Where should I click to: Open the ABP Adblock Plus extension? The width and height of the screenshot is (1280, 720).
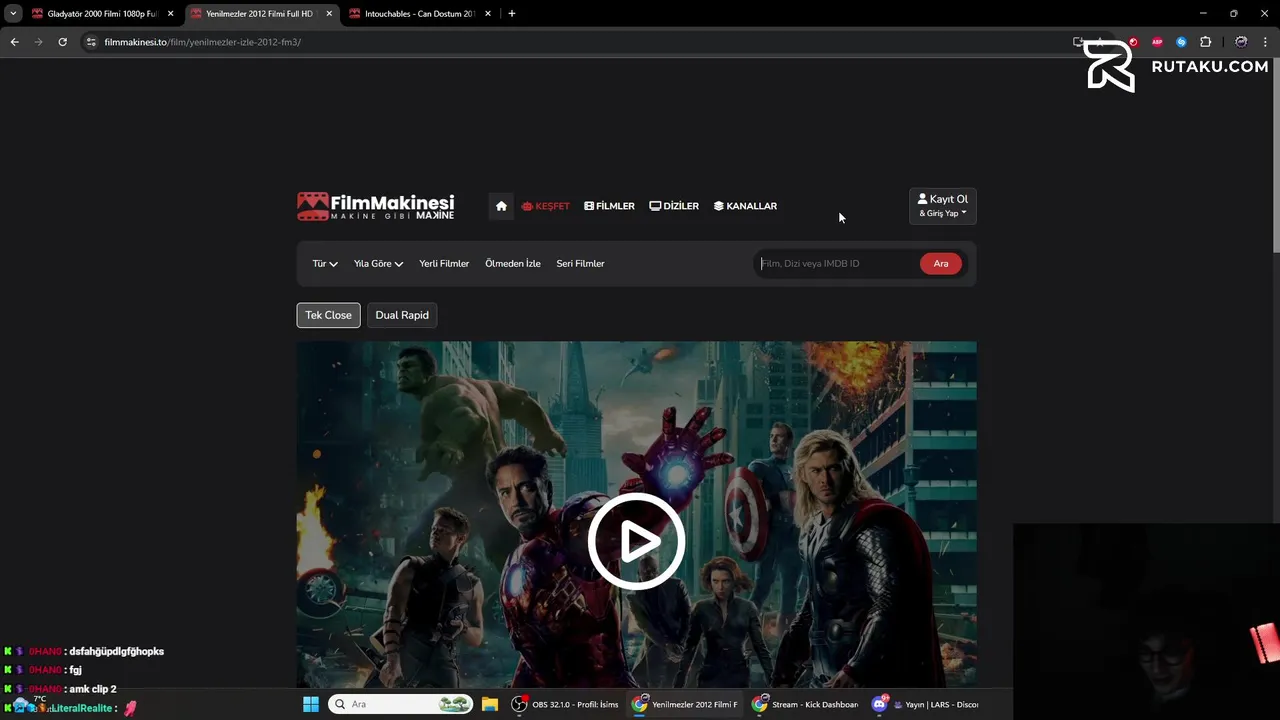[x=1157, y=42]
